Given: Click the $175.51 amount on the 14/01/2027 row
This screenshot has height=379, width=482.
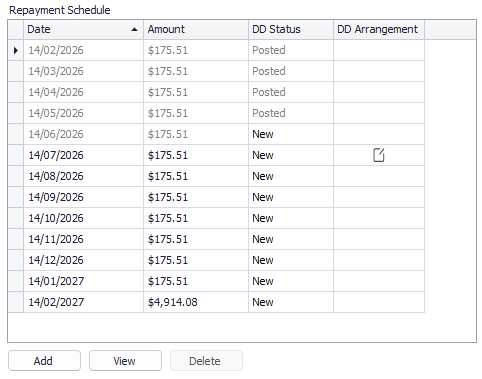Looking at the screenshot, I should [196, 281].
